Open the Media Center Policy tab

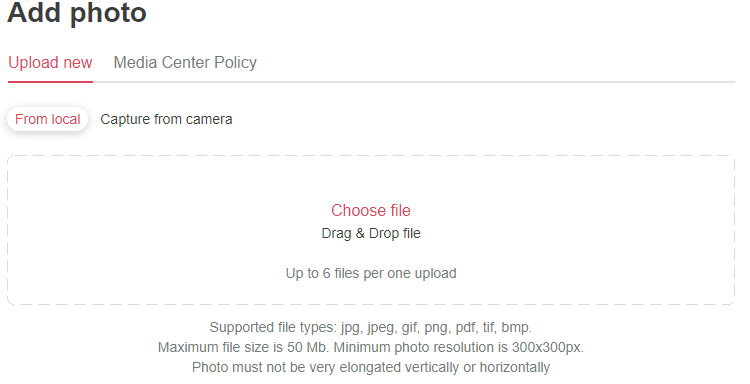[185, 63]
